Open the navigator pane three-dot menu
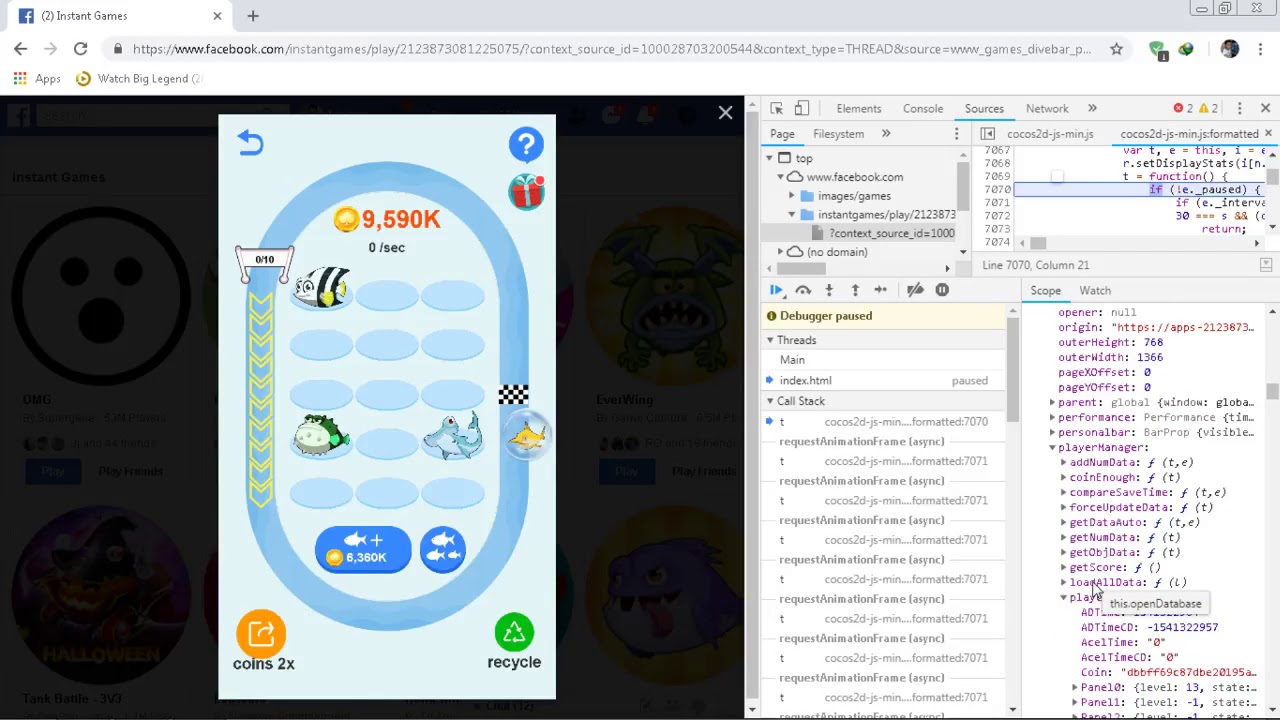This screenshot has height=720, width=1280. pyautogui.click(x=956, y=134)
